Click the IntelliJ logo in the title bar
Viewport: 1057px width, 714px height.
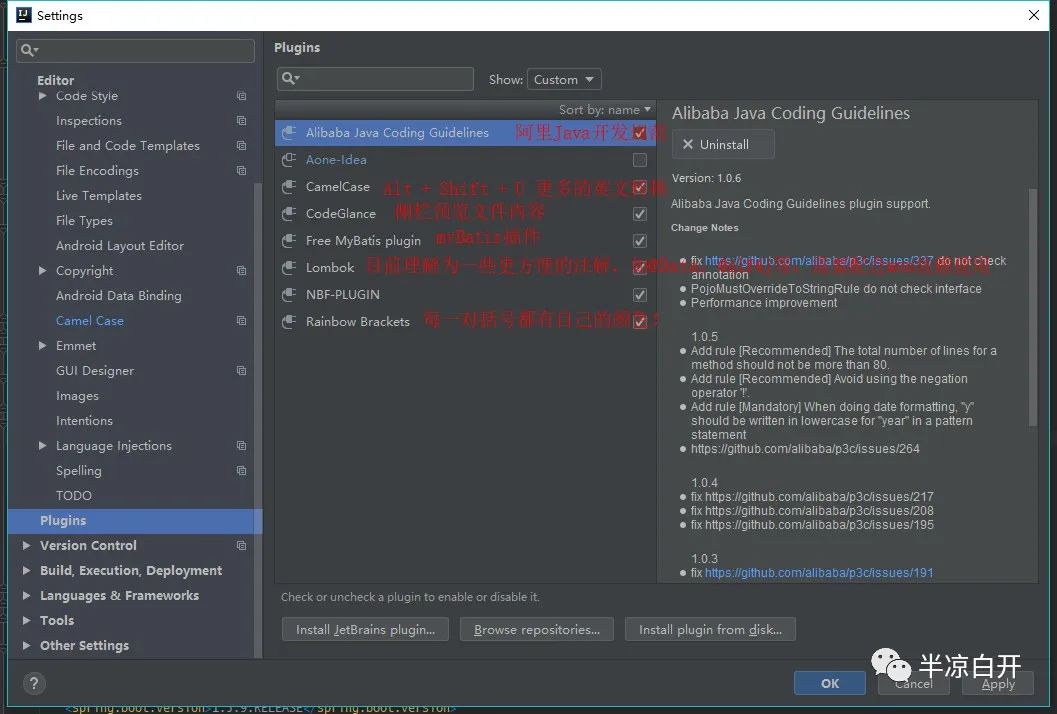point(23,15)
